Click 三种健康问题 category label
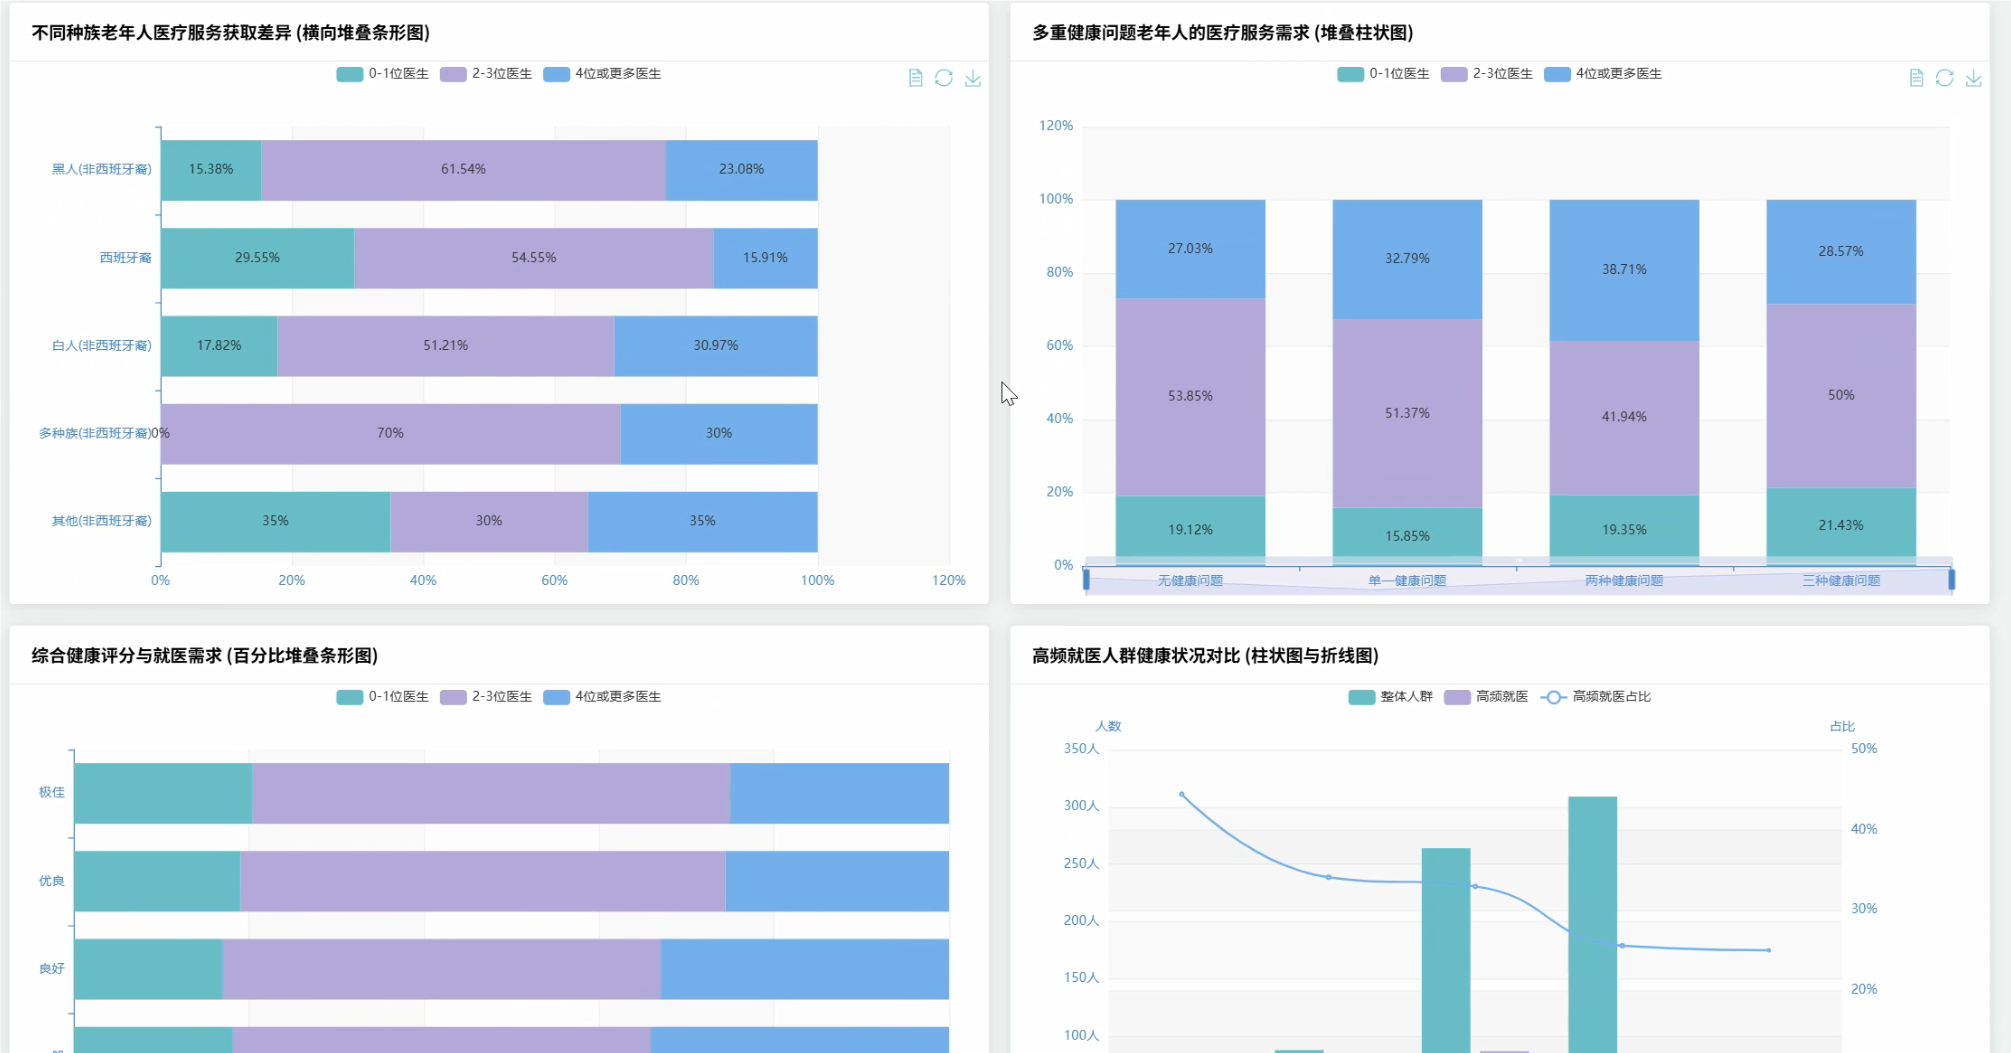The image size is (2011, 1053). coord(1841,581)
